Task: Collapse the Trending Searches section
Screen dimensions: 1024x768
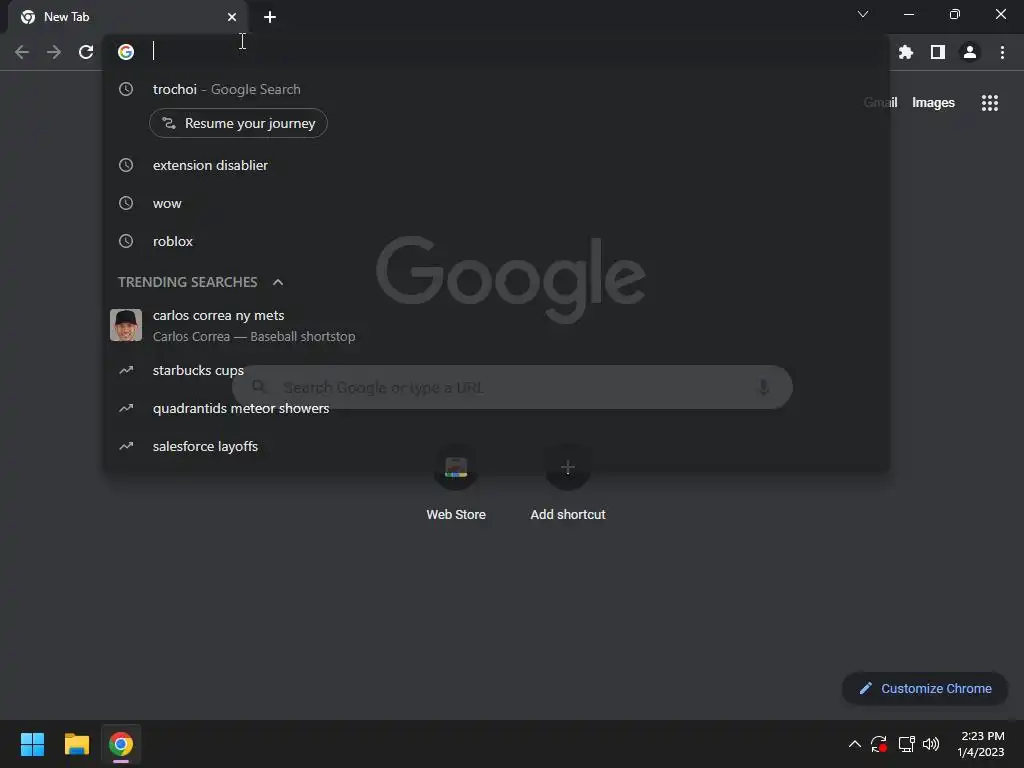Action: pos(278,282)
